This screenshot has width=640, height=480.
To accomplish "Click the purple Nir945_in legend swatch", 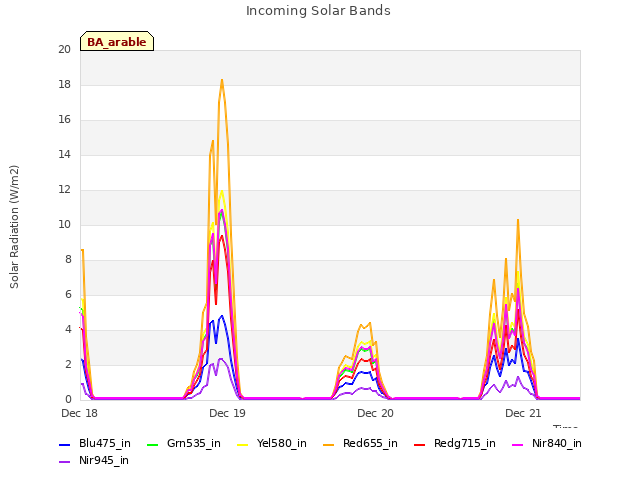I will tap(65, 462).
